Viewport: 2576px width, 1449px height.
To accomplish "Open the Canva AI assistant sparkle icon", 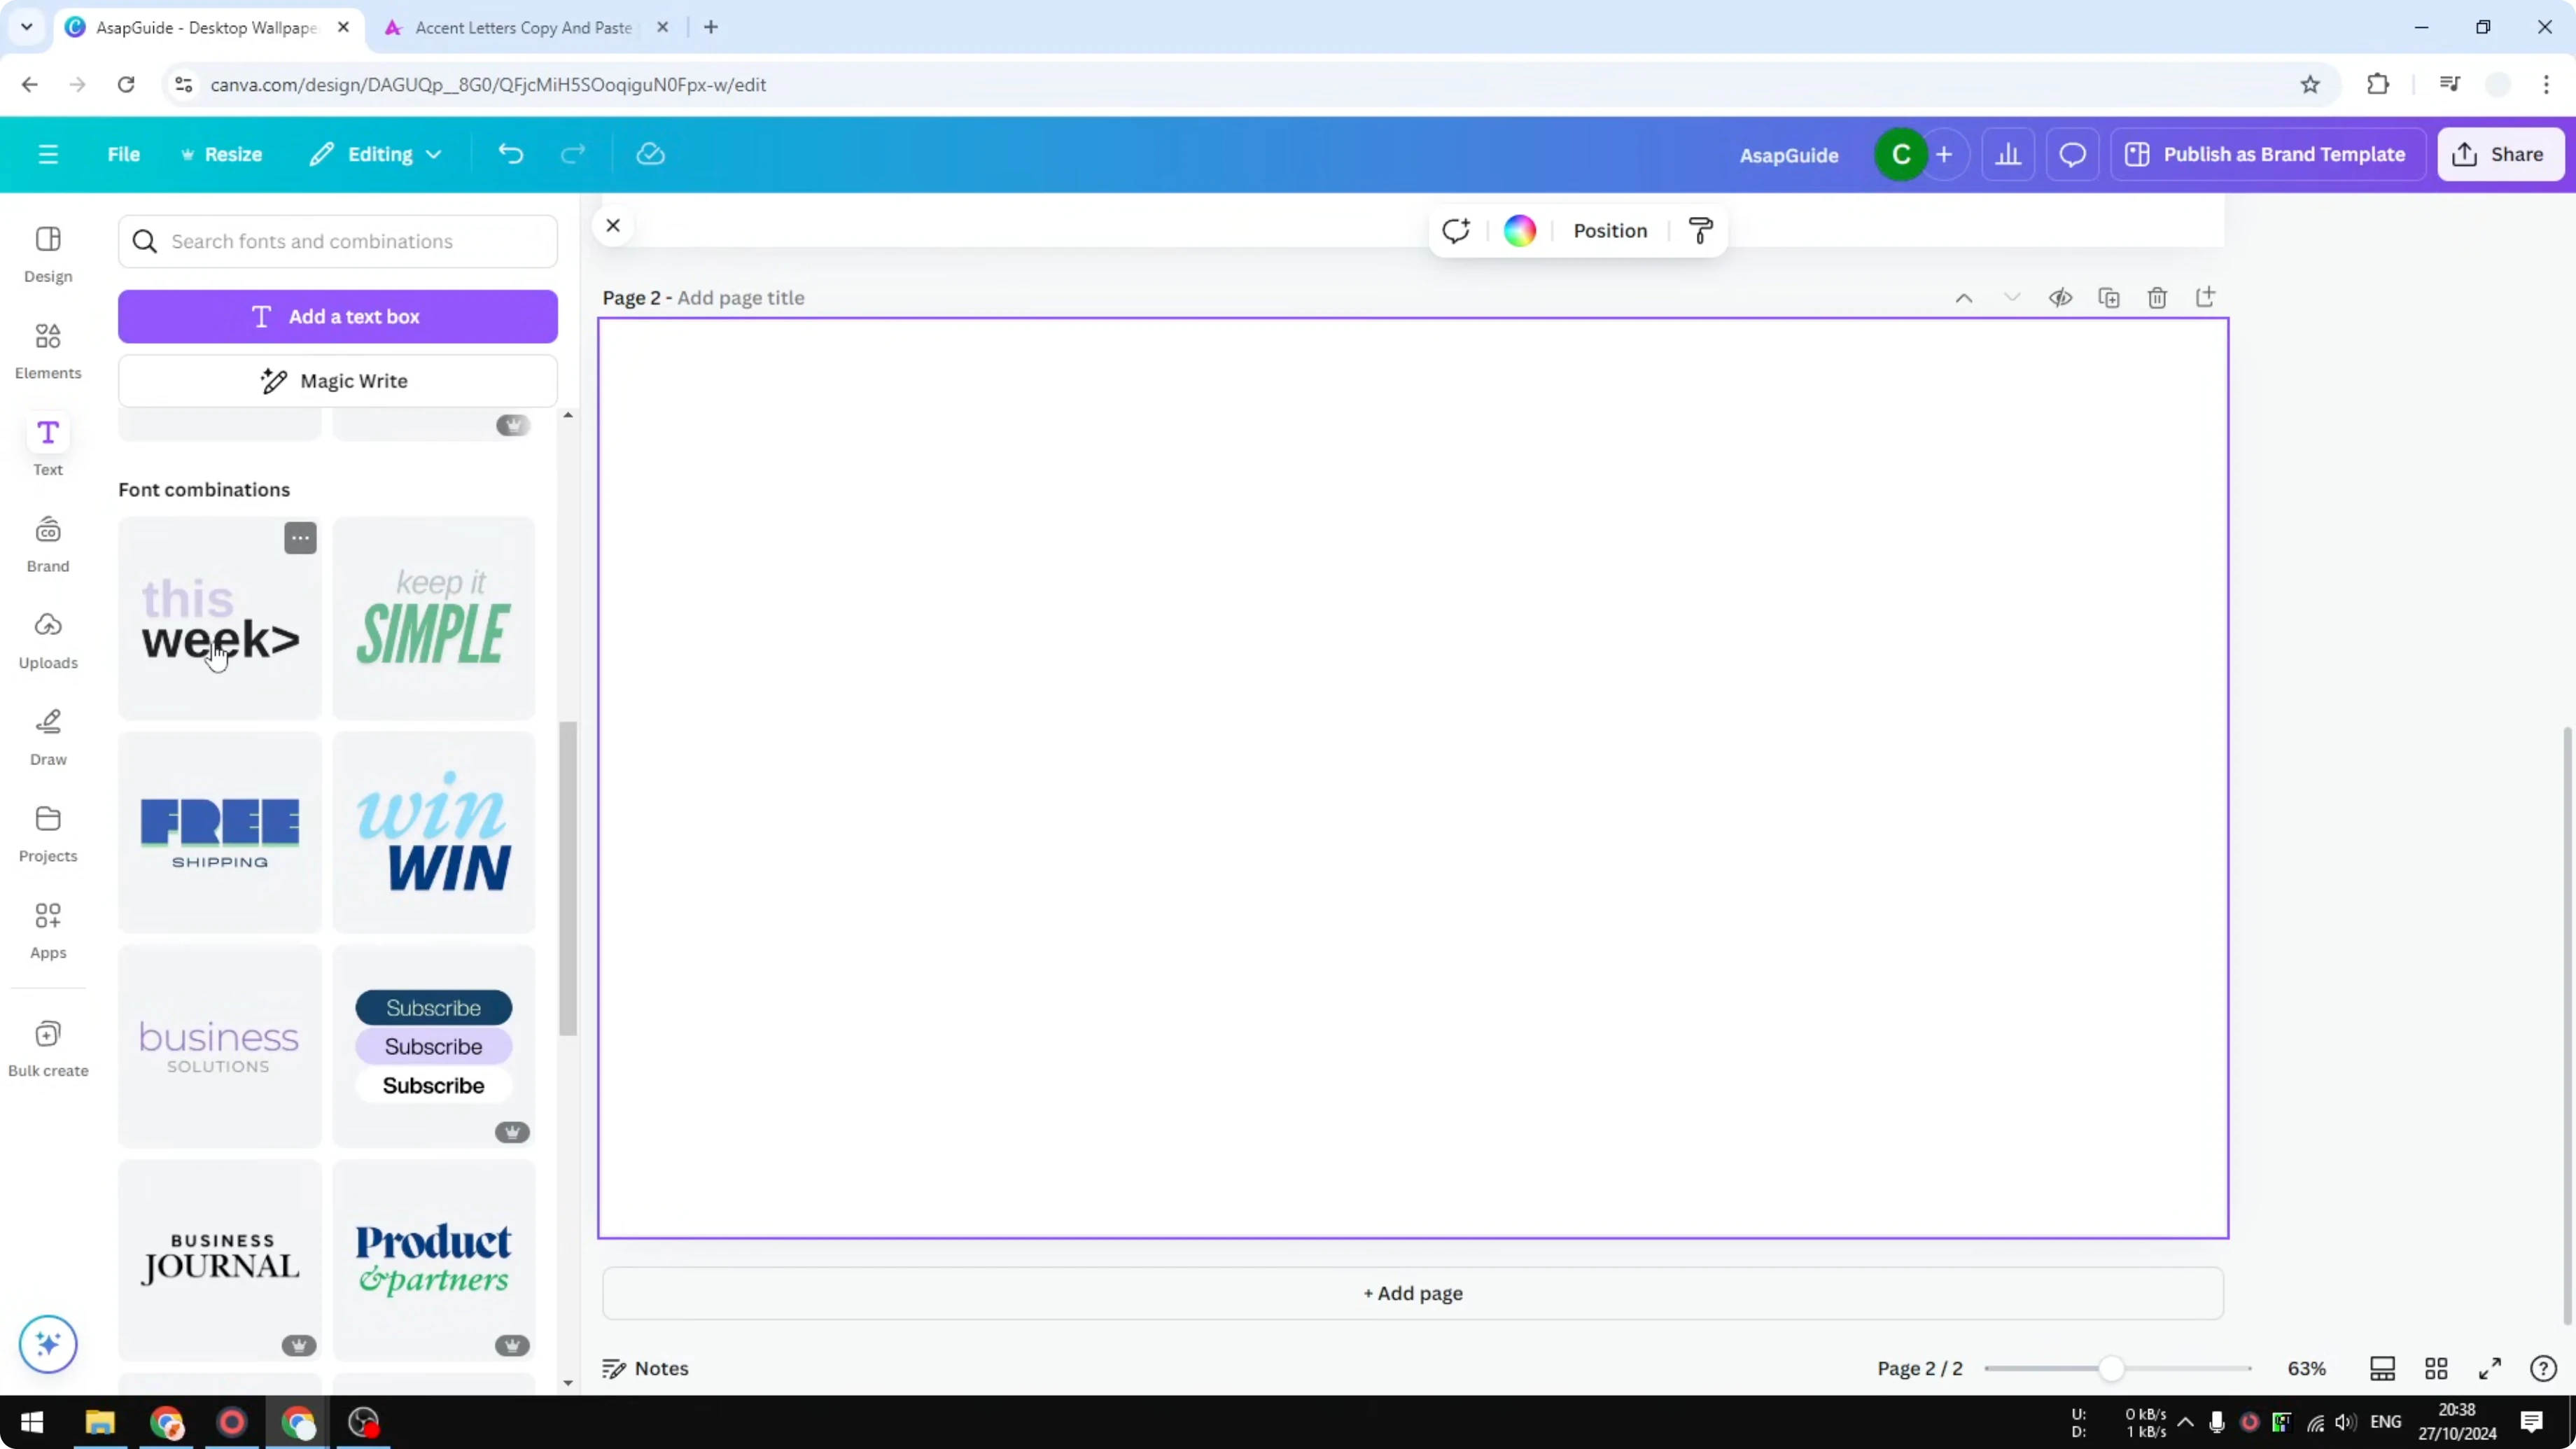I will click(x=48, y=1345).
